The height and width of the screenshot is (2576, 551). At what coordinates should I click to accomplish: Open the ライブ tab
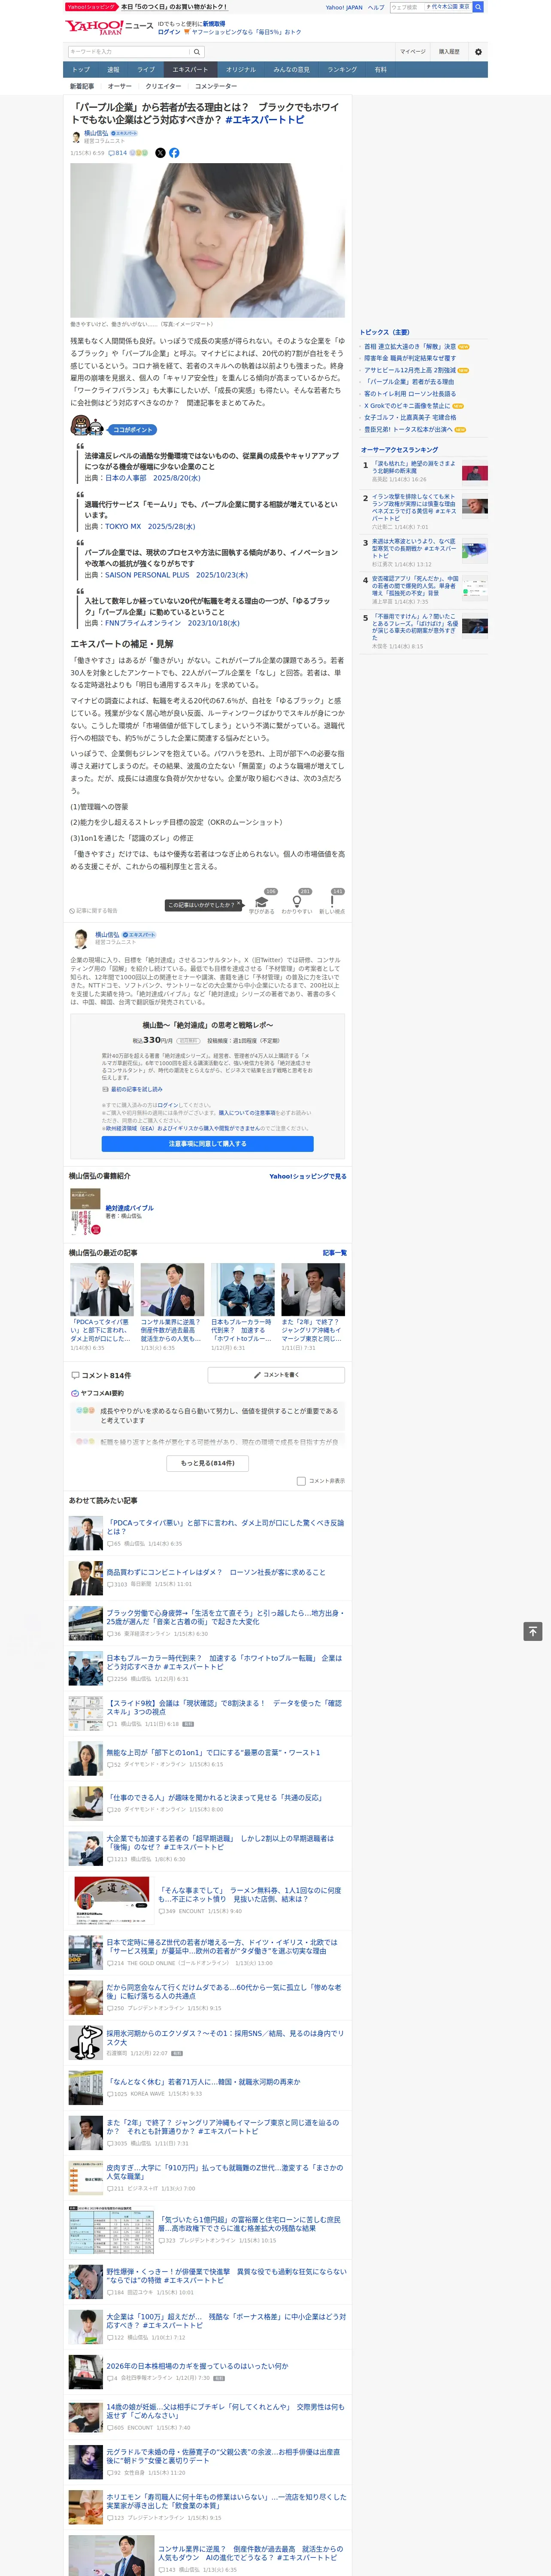click(146, 70)
